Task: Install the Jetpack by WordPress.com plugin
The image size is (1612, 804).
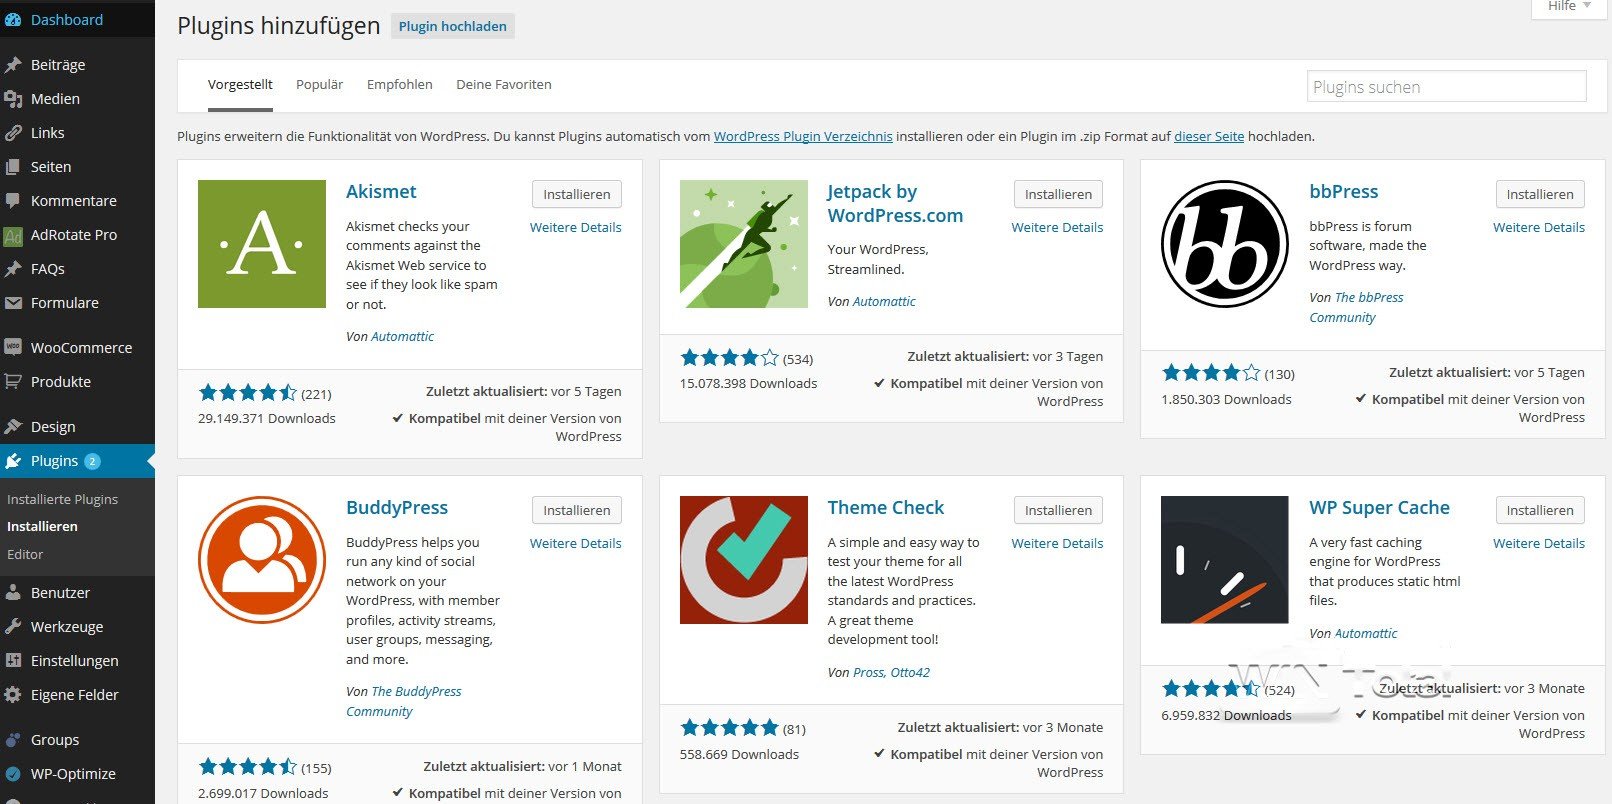Action: [x=1058, y=194]
